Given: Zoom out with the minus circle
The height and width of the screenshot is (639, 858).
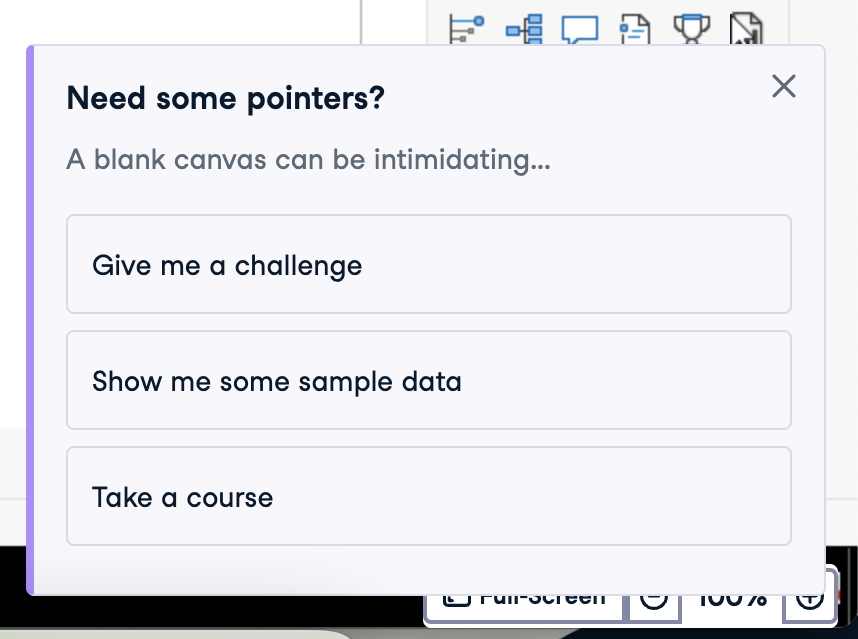Looking at the screenshot, I should click(x=654, y=602).
